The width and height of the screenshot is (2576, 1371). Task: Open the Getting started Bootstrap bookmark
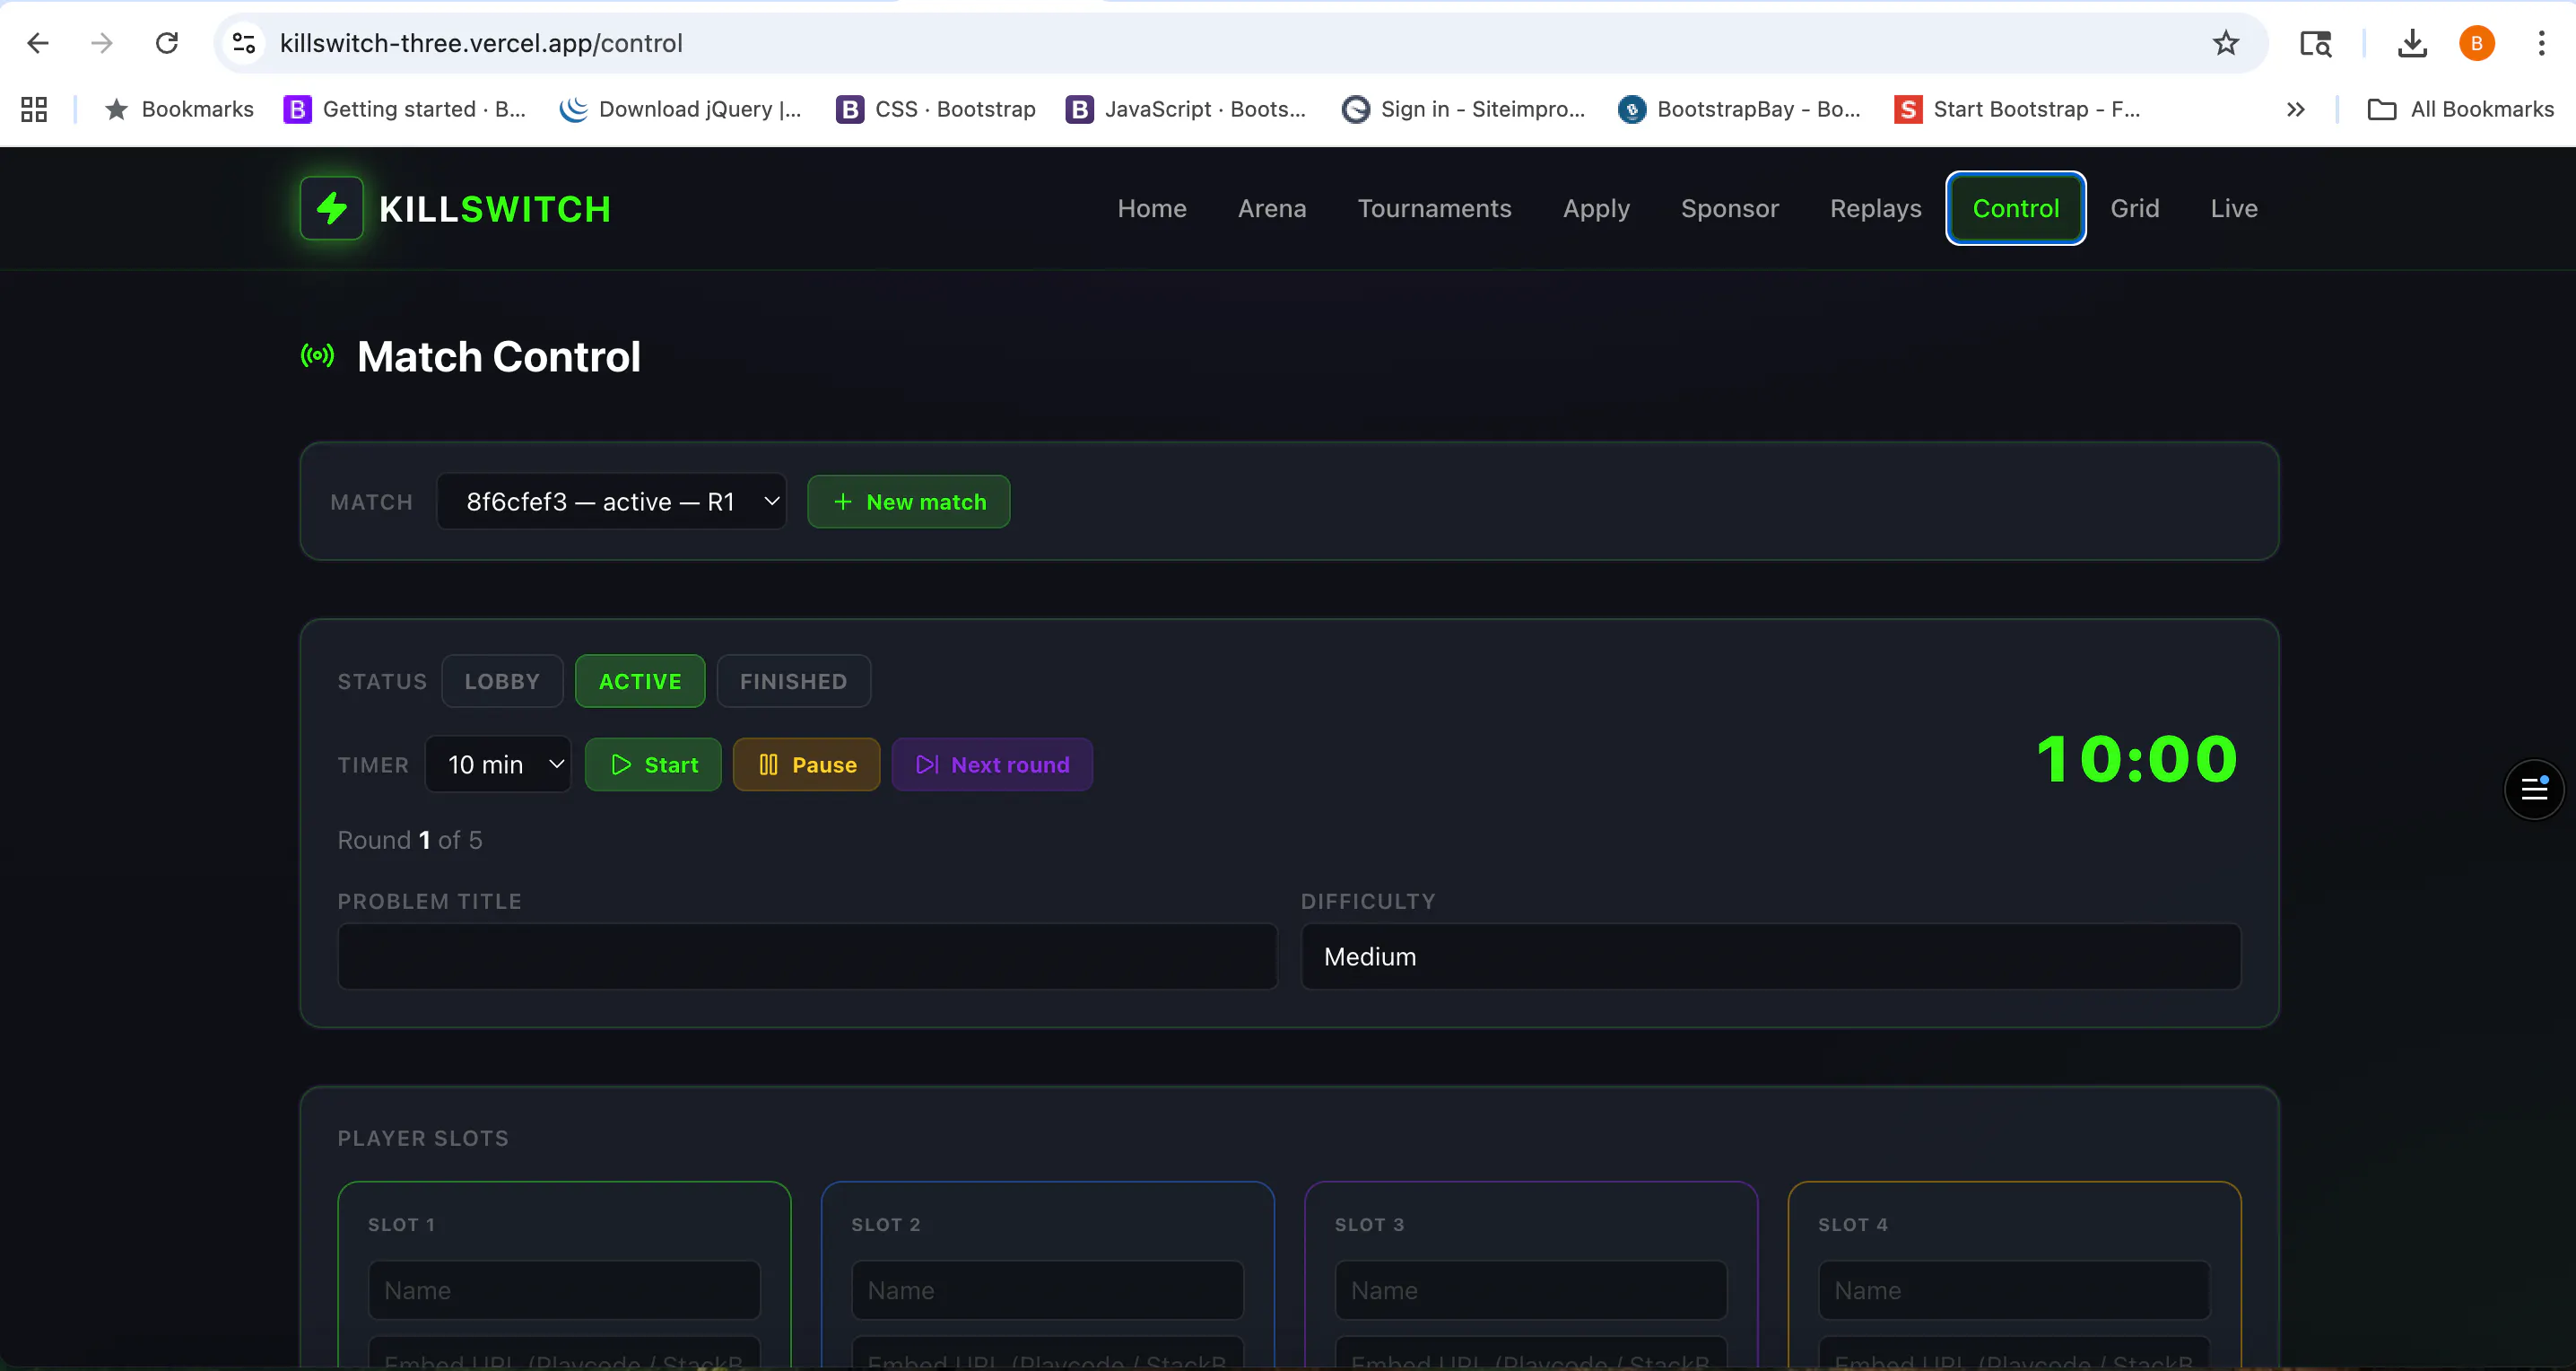[x=405, y=109]
